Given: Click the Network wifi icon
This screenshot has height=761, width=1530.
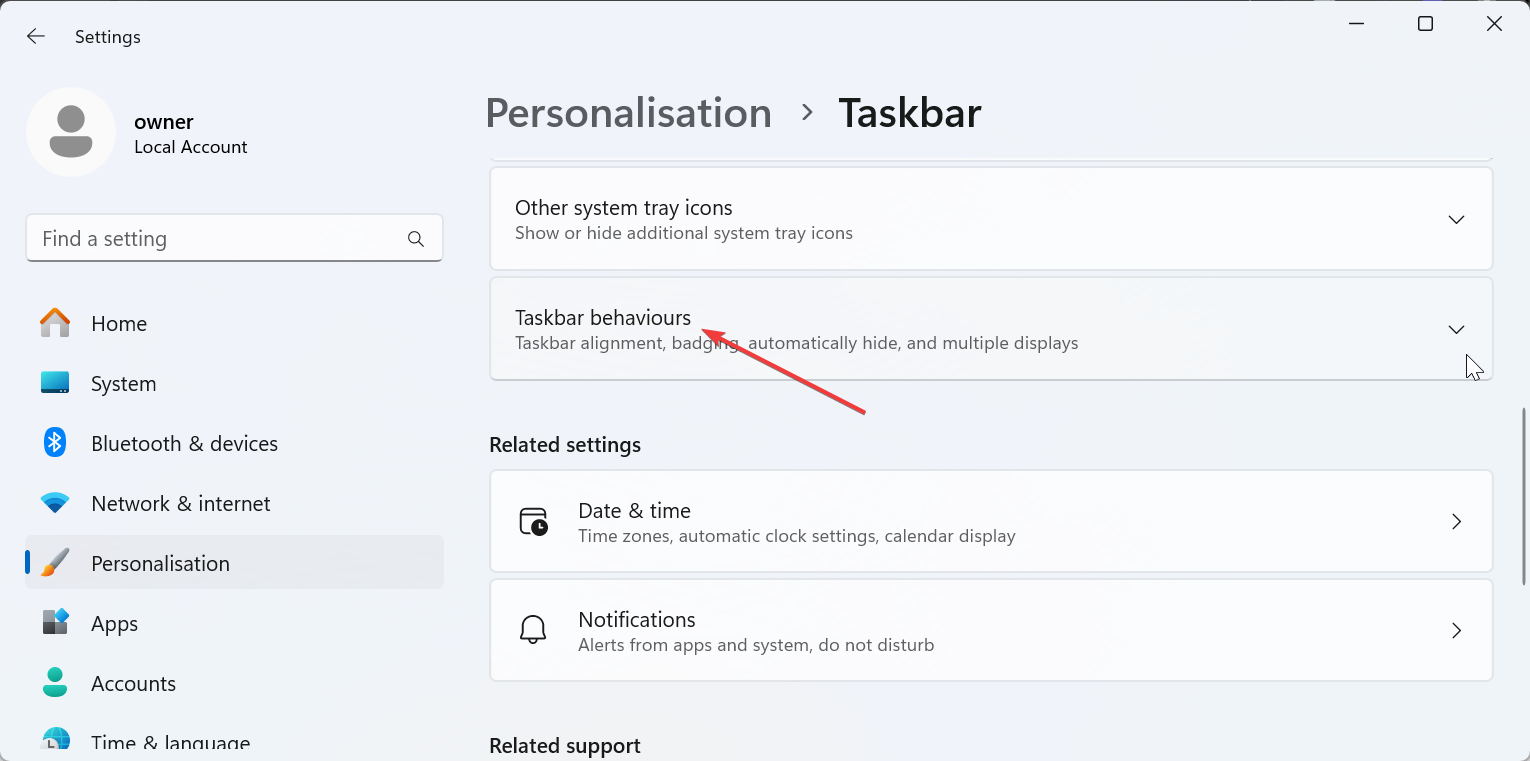Looking at the screenshot, I should (55, 503).
